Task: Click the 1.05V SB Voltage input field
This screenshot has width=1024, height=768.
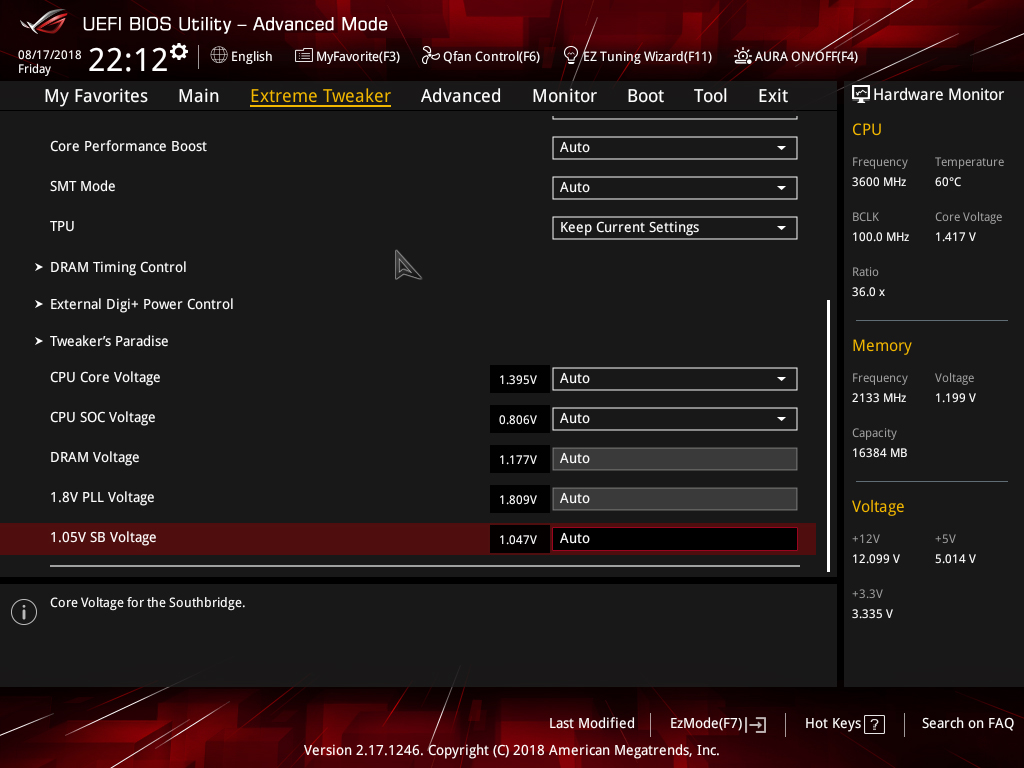Action: (675, 539)
